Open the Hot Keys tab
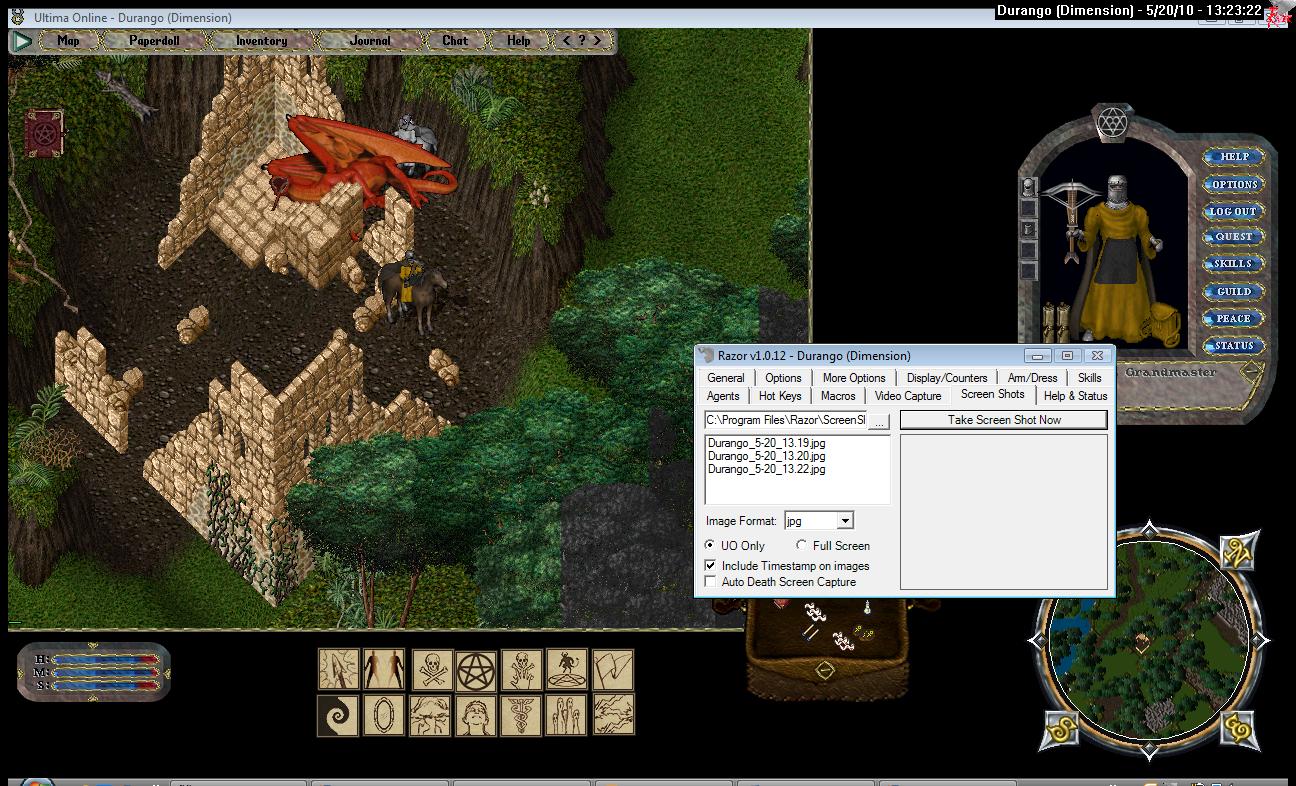Screen dimensions: 1296x786 [780, 396]
